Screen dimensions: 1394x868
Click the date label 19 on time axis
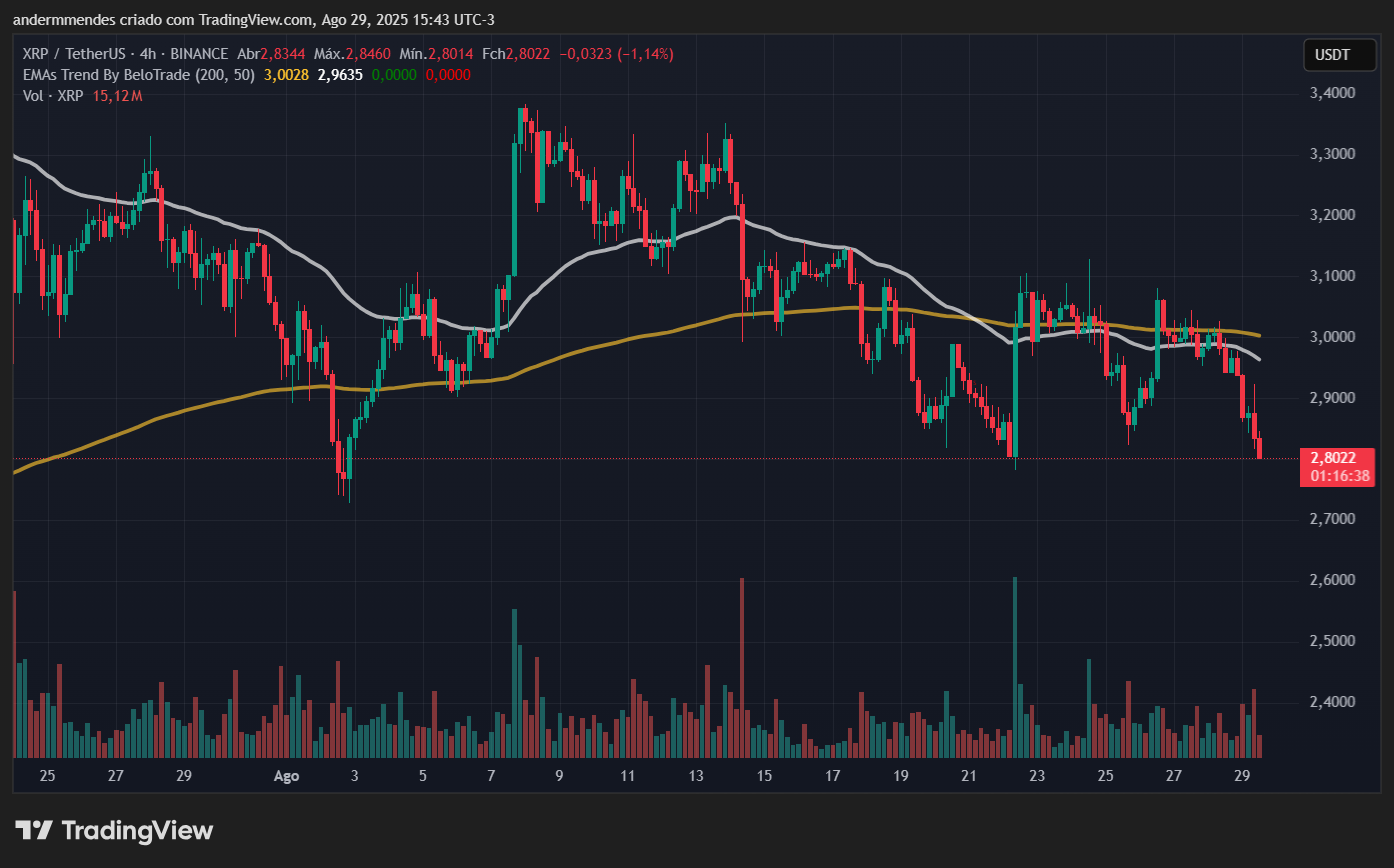(x=900, y=776)
